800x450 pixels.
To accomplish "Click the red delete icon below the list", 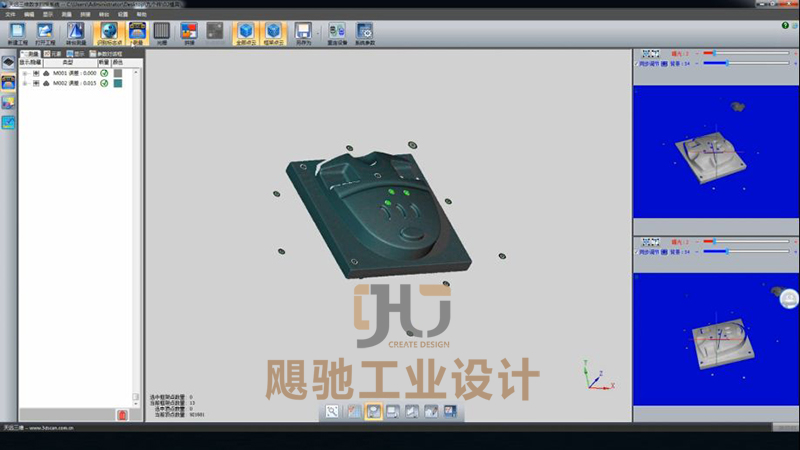I will coord(122,415).
